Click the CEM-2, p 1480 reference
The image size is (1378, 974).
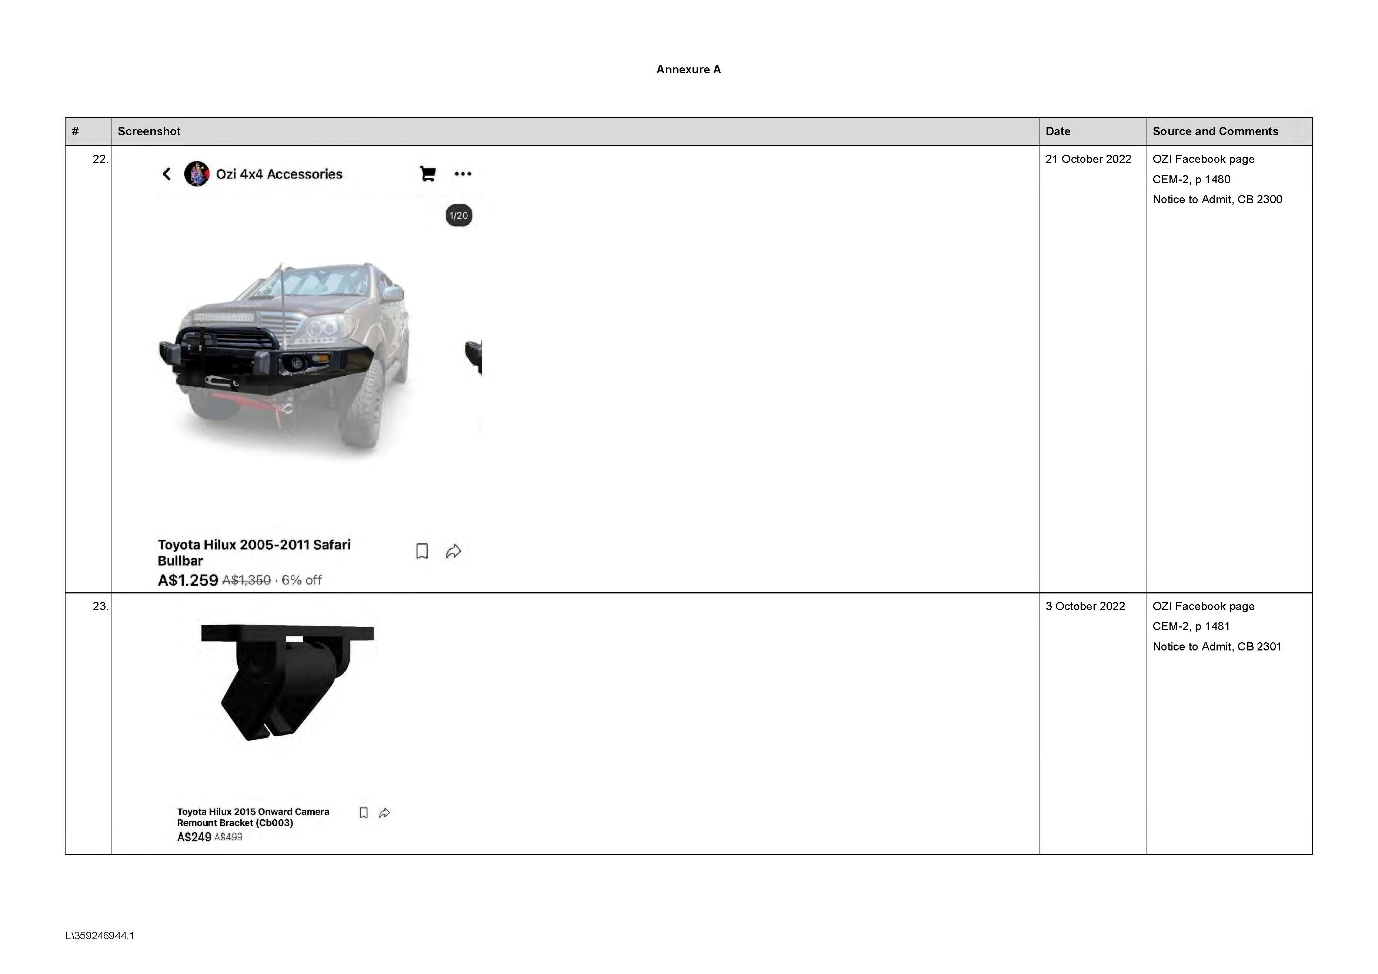[x=1191, y=179]
